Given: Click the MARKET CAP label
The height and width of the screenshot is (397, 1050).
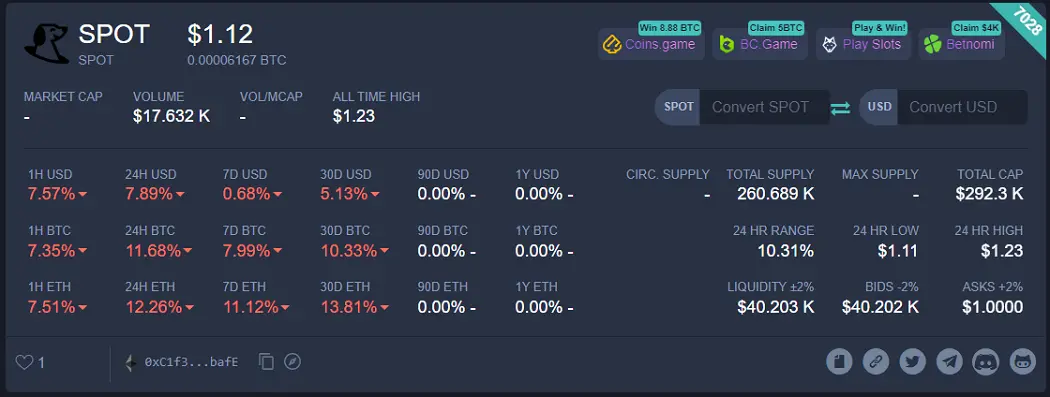Looking at the screenshot, I should pos(63,96).
